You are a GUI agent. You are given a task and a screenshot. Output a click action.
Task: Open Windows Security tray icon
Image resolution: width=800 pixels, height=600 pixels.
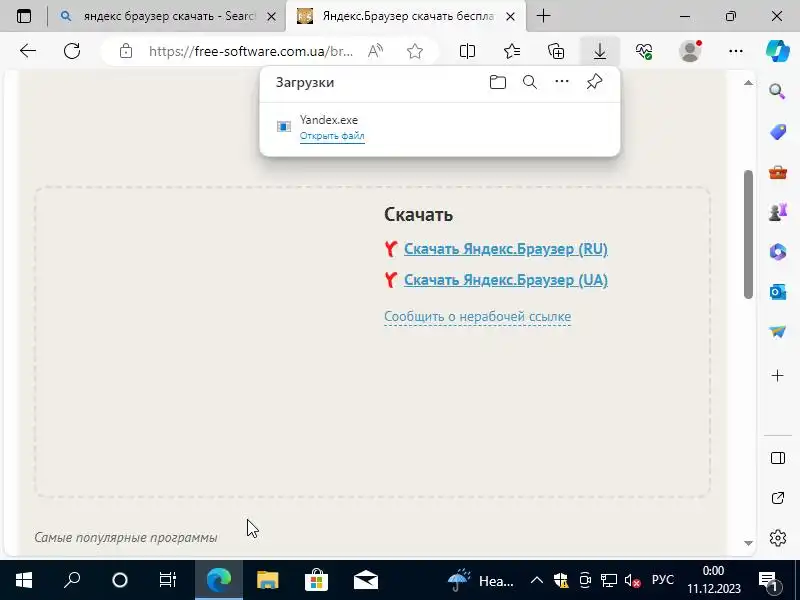point(561,580)
